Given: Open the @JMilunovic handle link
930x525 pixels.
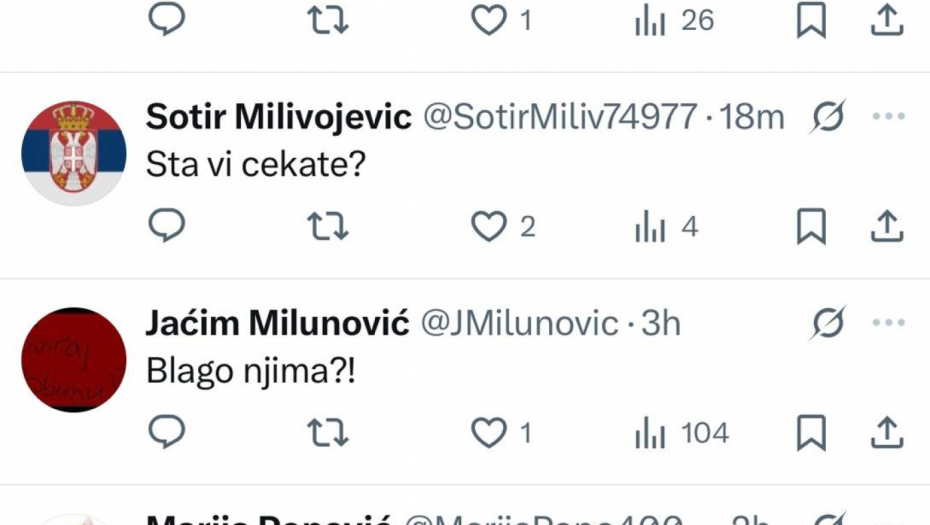Looking at the screenshot, I should click(x=520, y=324).
